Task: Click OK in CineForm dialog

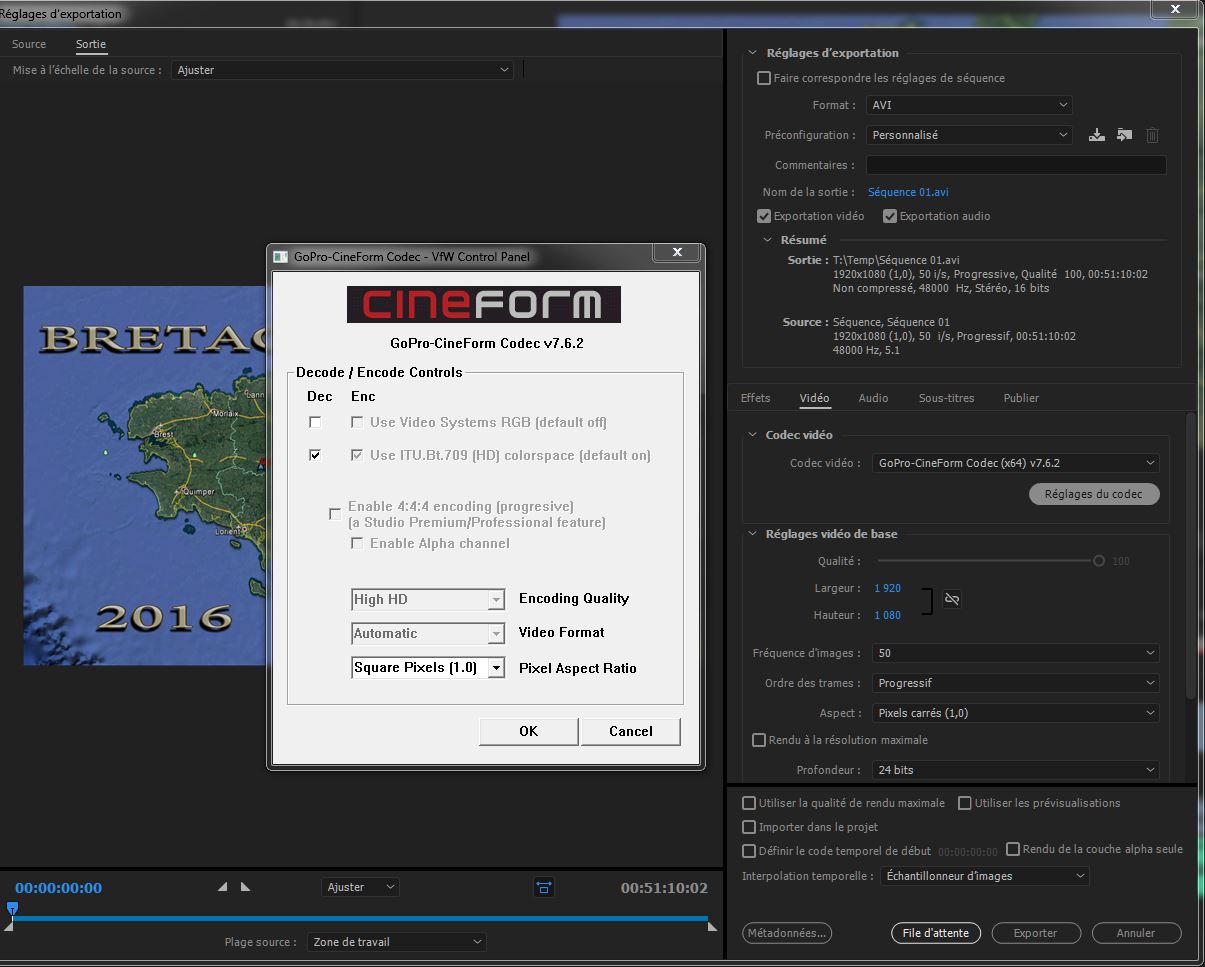Action: click(529, 731)
